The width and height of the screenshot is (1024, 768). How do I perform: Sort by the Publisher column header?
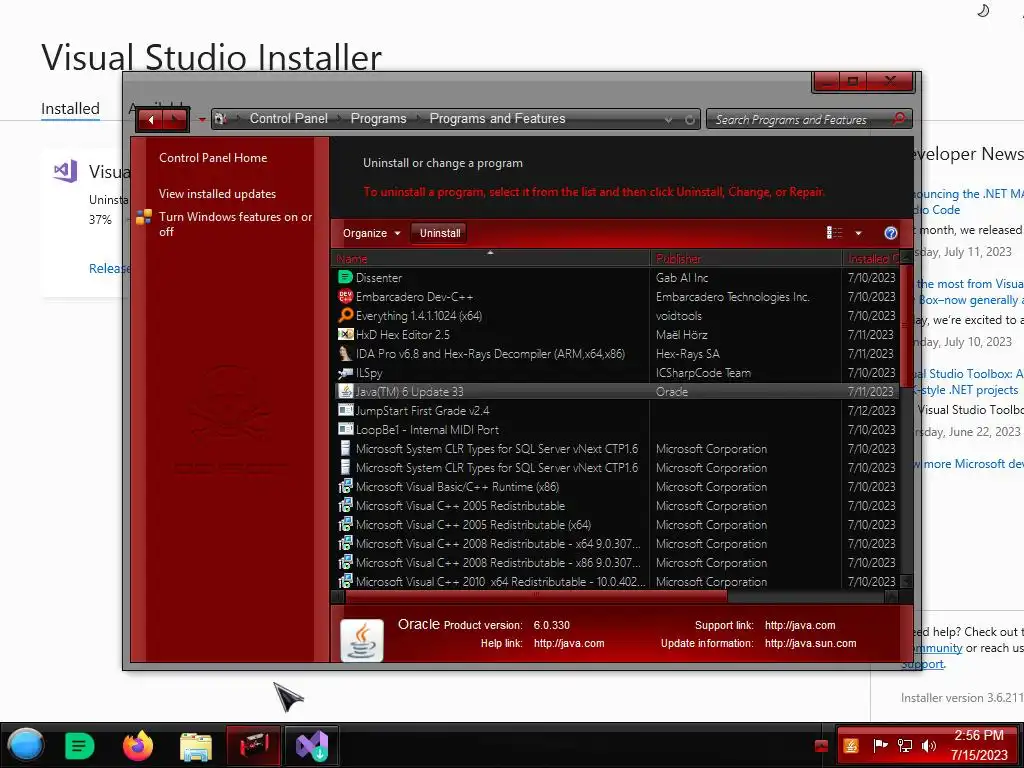746,259
